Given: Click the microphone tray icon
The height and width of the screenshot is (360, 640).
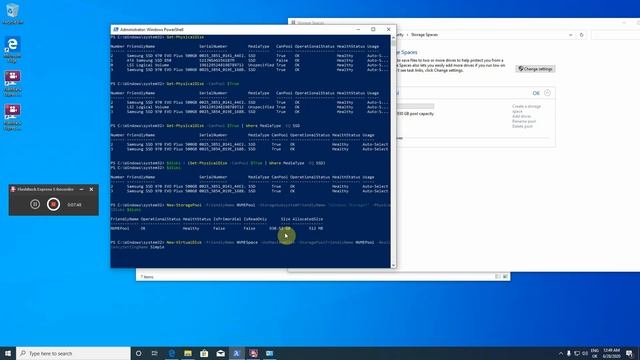Looking at the screenshot, I should tap(569, 353).
